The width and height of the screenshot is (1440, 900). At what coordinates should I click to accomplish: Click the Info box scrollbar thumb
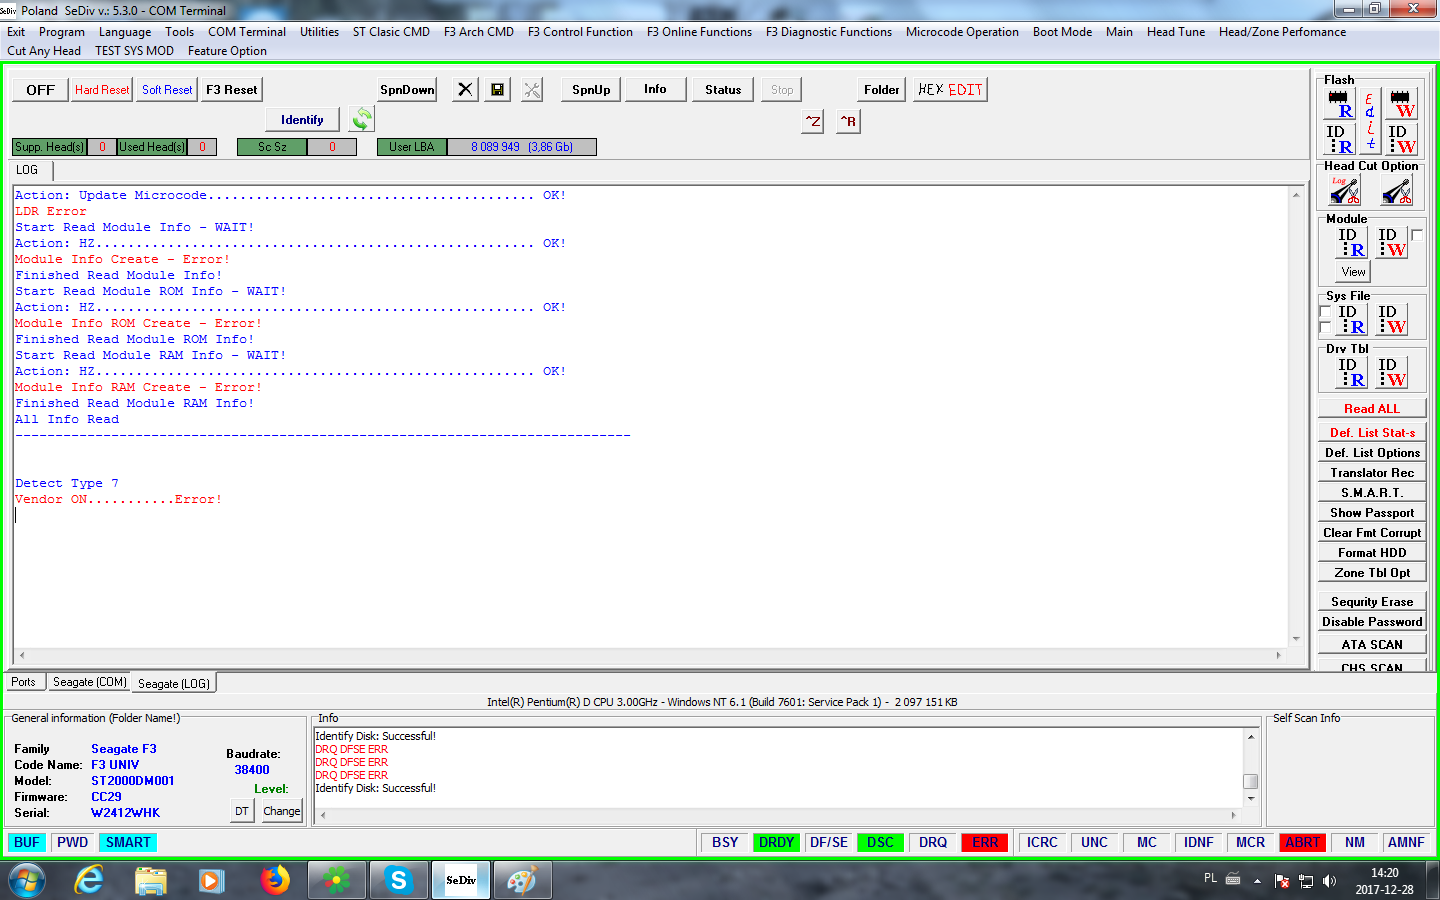[x=1250, y=781]
